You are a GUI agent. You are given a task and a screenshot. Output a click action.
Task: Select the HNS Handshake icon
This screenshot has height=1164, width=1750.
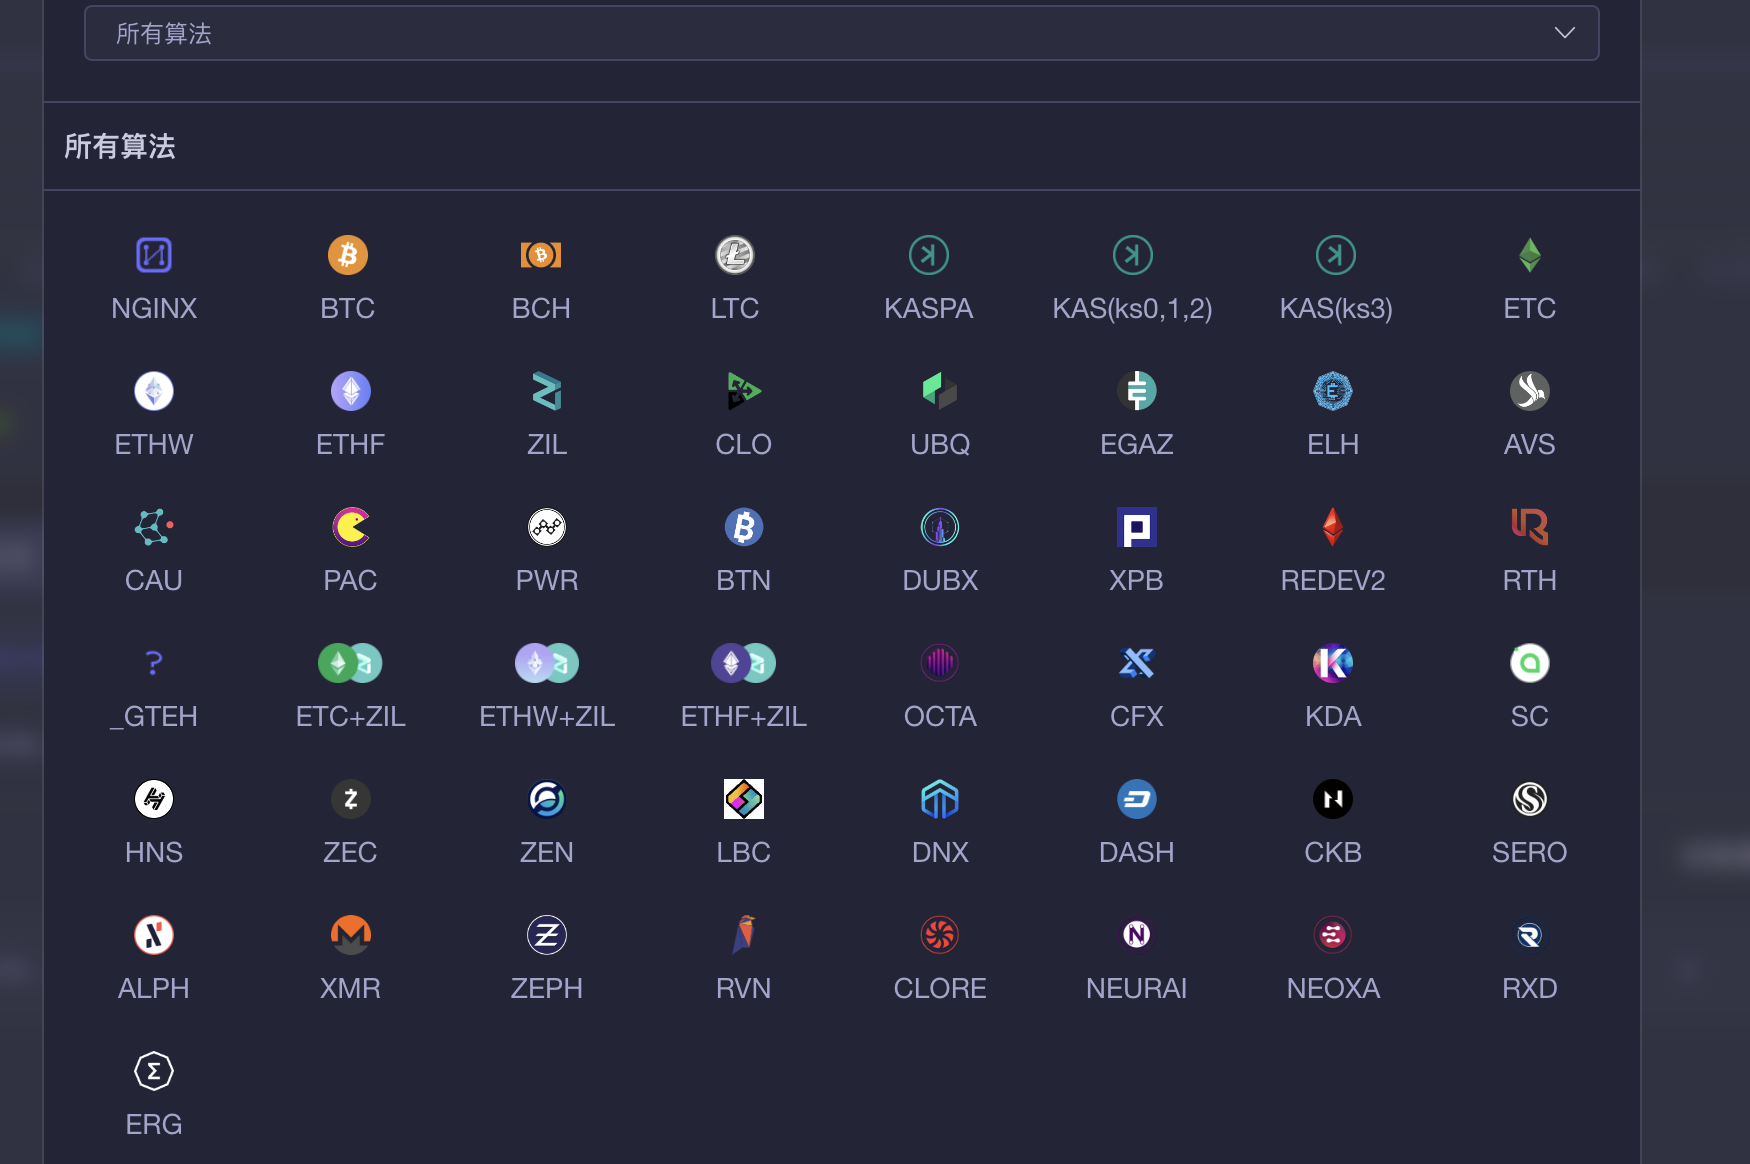click(154, 799)
